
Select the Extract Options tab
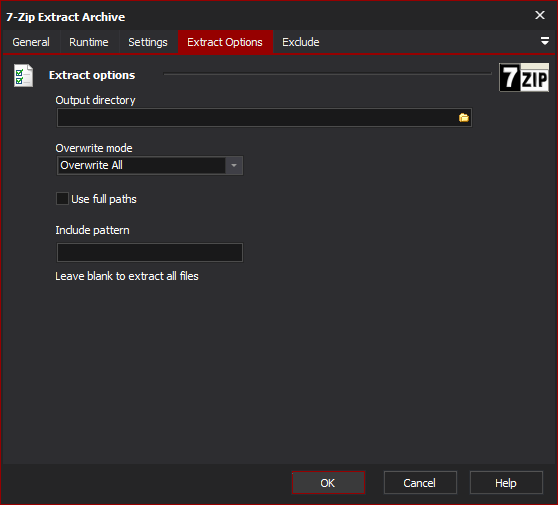coord(225,42)
